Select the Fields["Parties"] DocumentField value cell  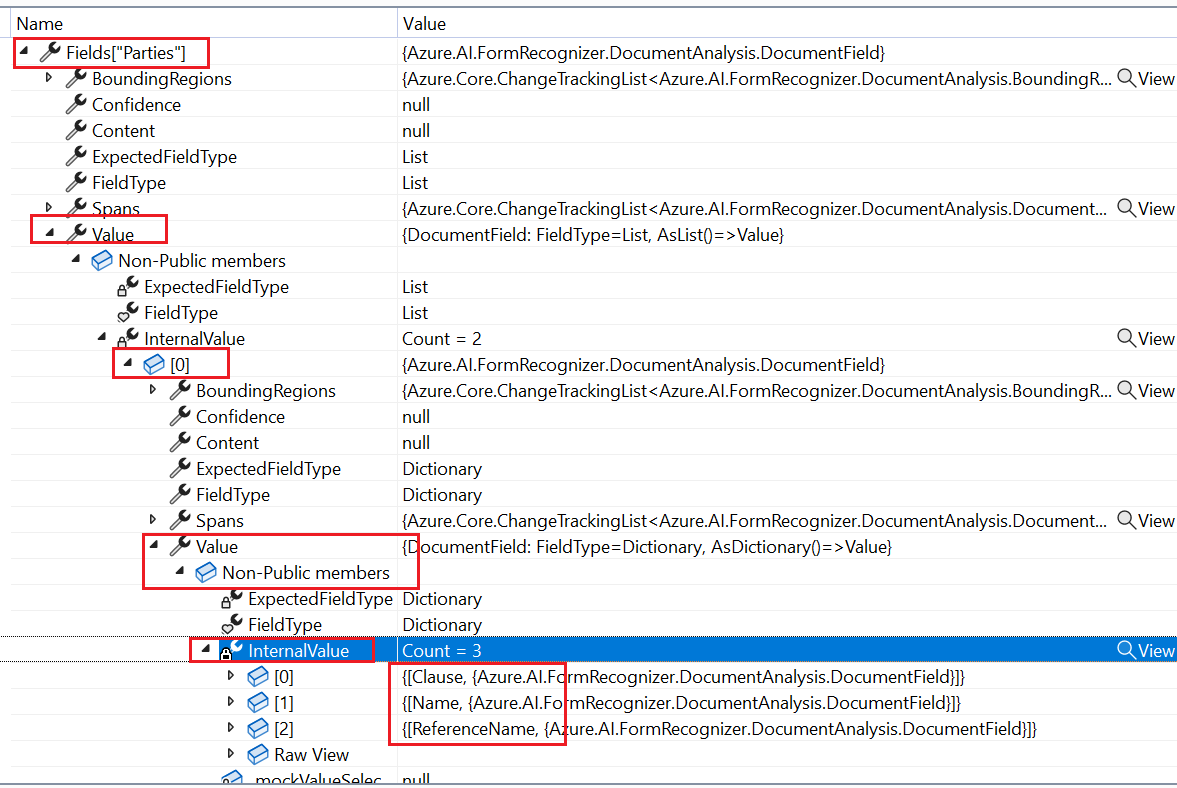(643, 53)
